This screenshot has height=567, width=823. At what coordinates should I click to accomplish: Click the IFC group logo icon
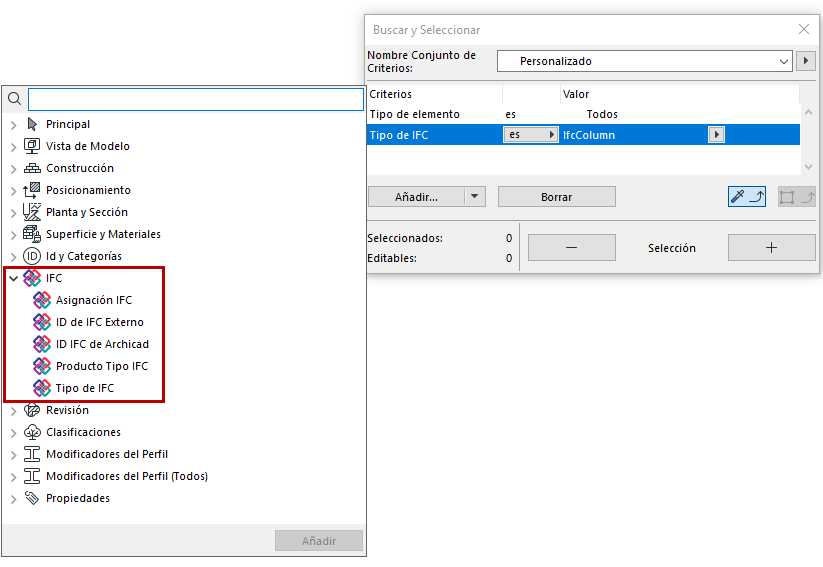point(32,278)
